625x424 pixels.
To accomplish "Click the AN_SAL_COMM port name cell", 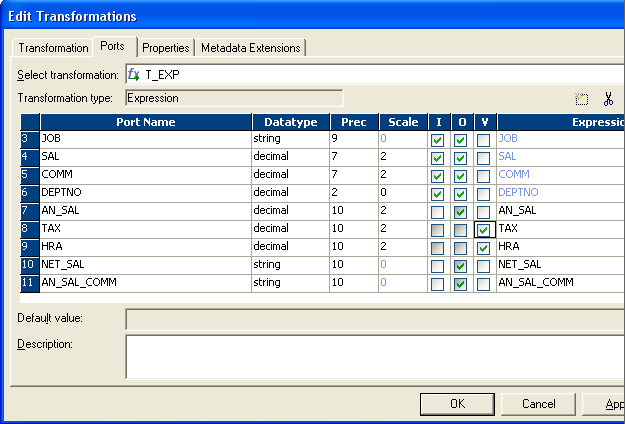I will (146, 283).
